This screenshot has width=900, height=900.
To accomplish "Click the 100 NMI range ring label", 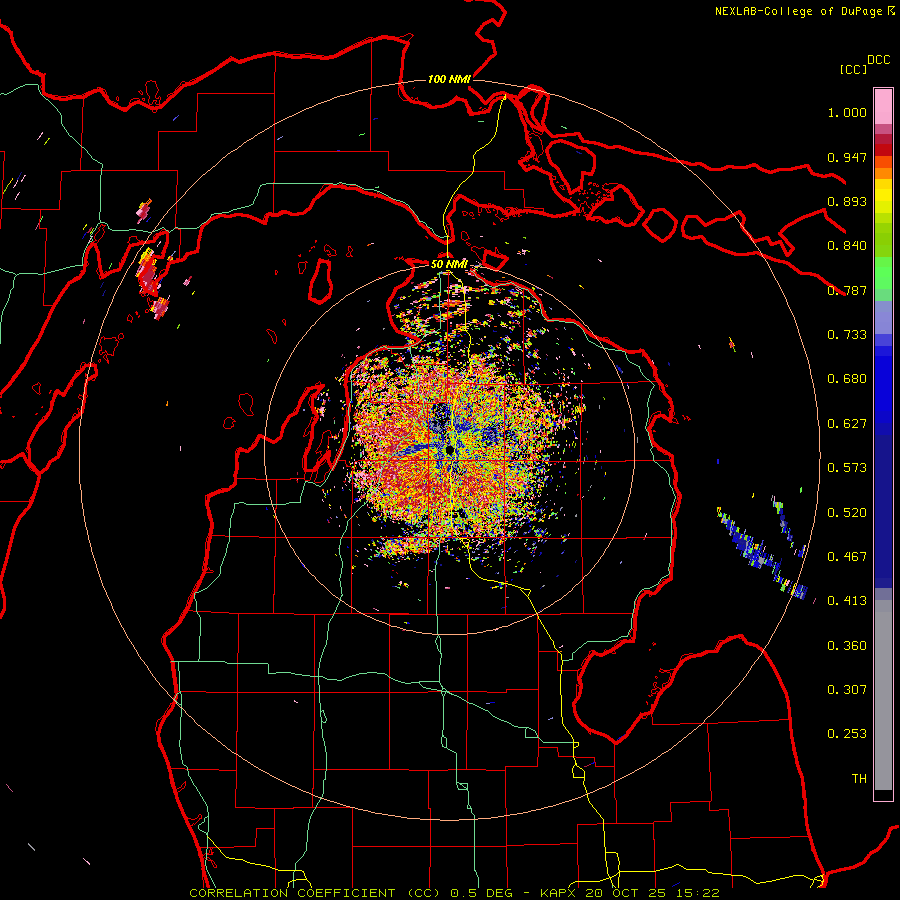I will (449, 79).
